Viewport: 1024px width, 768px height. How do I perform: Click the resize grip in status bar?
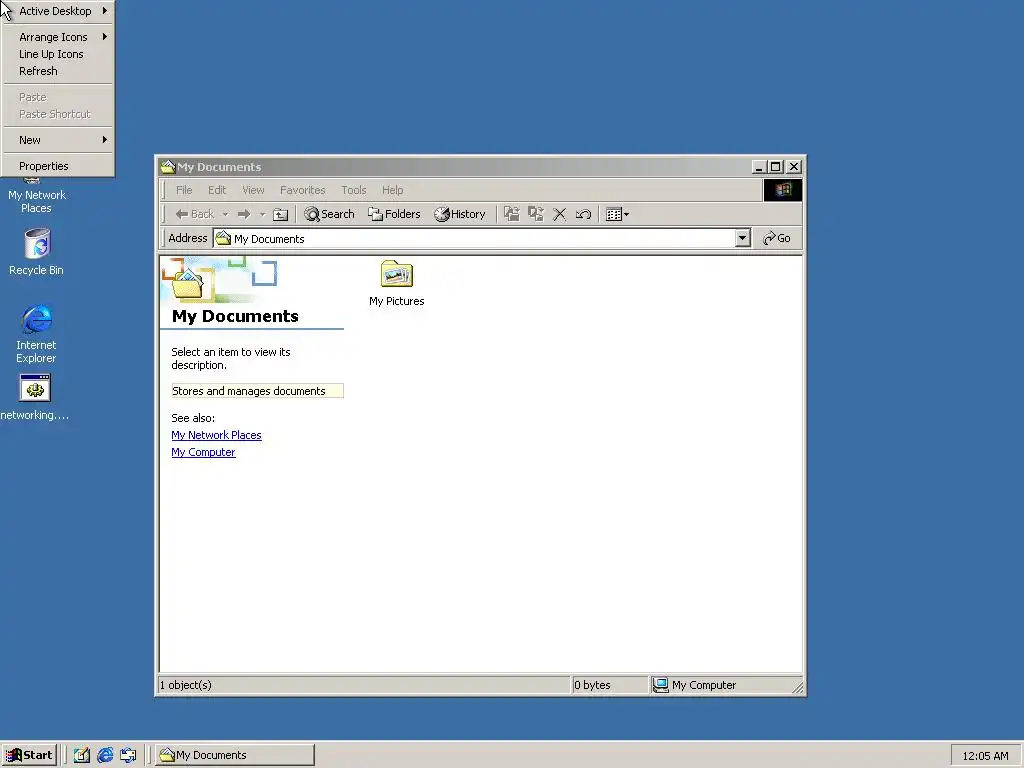(797, 687)
